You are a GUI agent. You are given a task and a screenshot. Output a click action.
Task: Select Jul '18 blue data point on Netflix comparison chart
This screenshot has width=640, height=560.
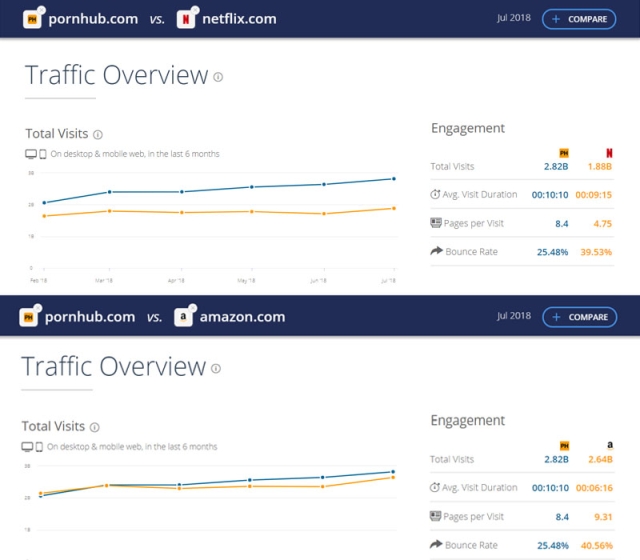pyautogui.click(x=394, y=179)
